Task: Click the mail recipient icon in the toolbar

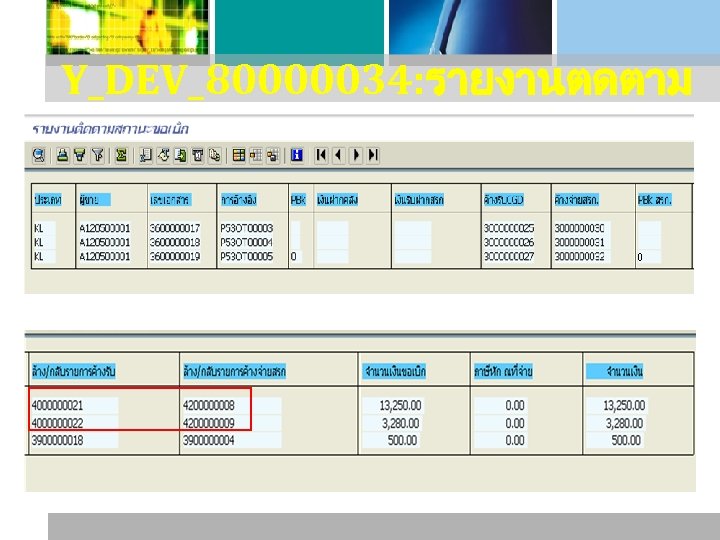Action: 197,155
